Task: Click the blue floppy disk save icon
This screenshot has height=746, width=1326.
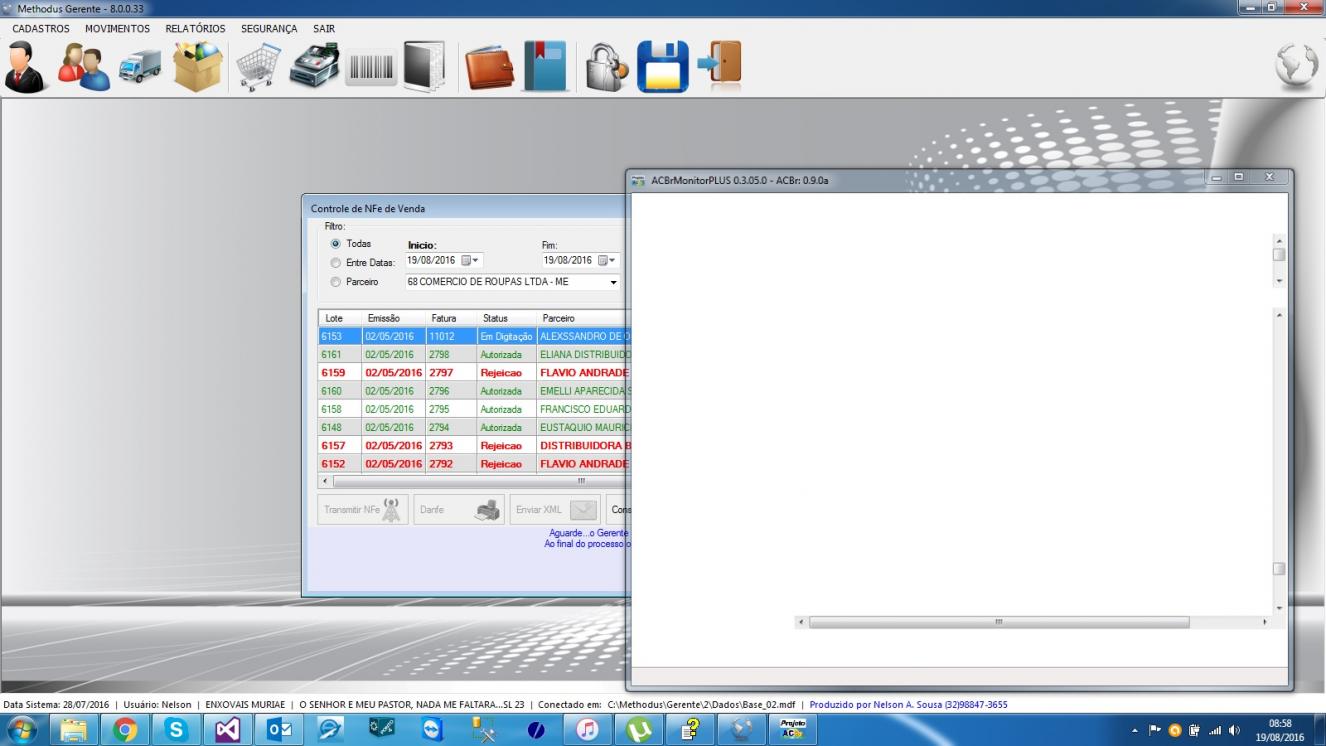Action: pos(663,67)
